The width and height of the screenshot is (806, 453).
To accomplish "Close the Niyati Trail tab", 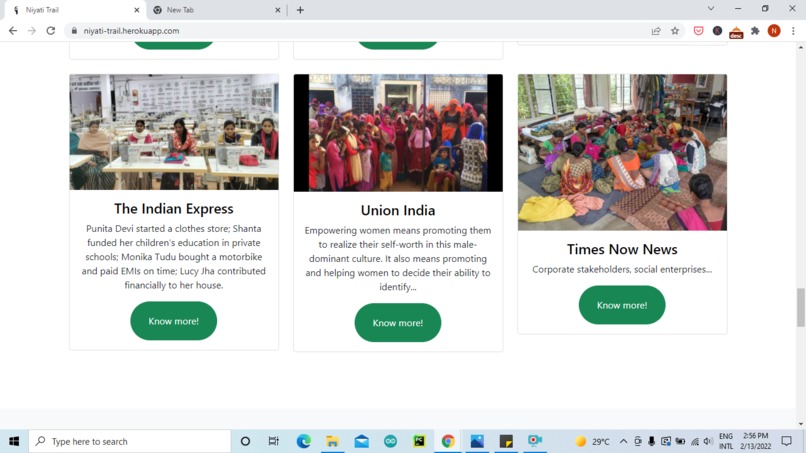I will 137,10.
